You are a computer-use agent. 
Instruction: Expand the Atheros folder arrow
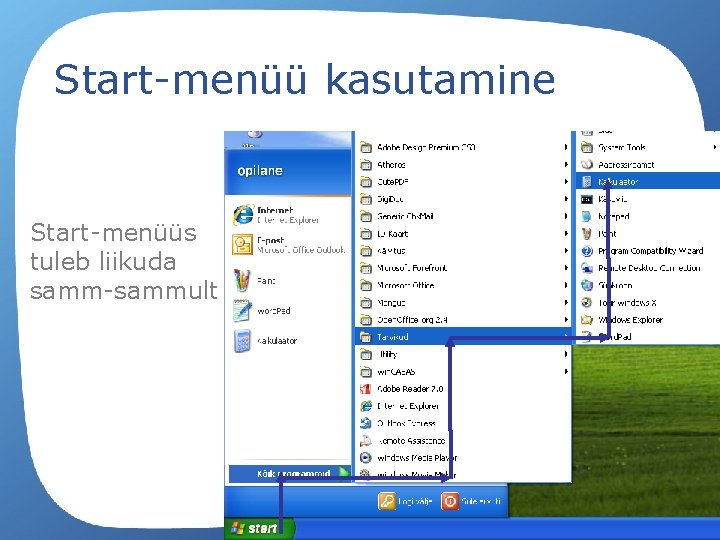[x=566, y=164]
